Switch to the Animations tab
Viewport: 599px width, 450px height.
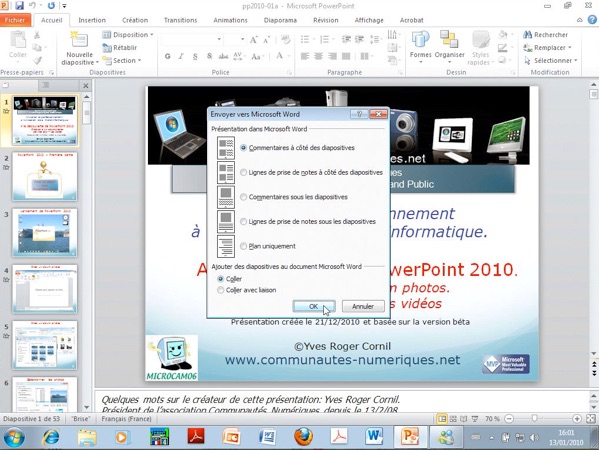(x=230, y=20)
